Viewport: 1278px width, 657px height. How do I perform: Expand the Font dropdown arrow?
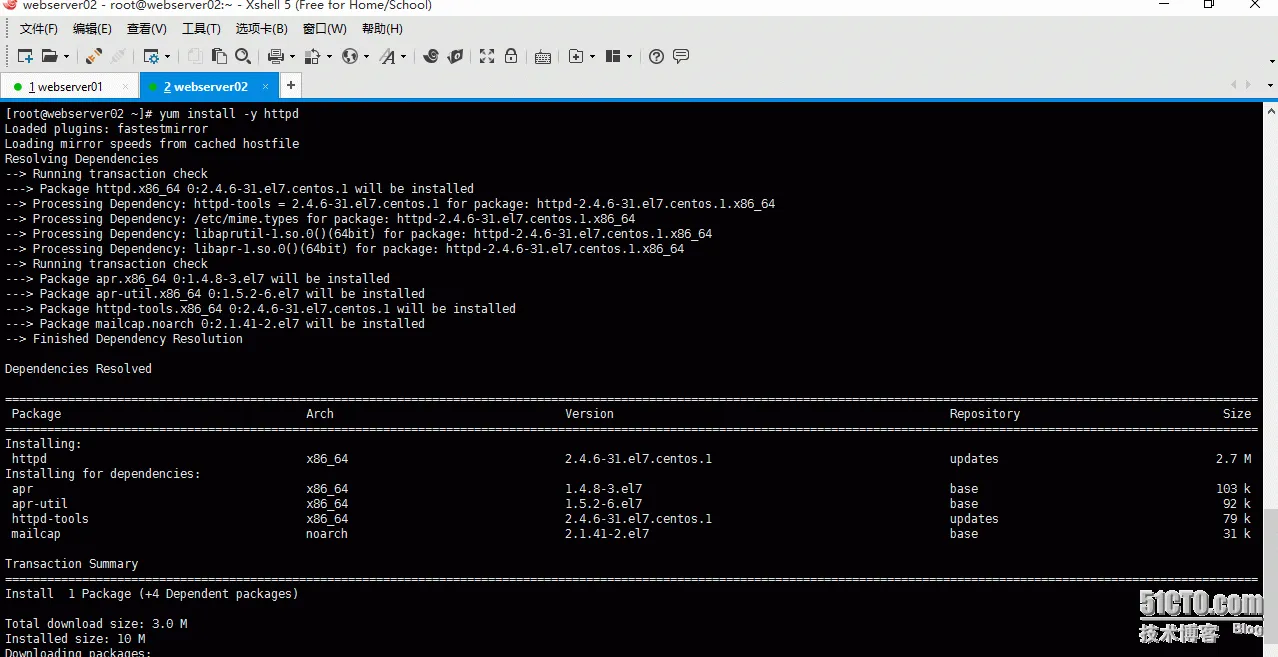coord(404,57)
